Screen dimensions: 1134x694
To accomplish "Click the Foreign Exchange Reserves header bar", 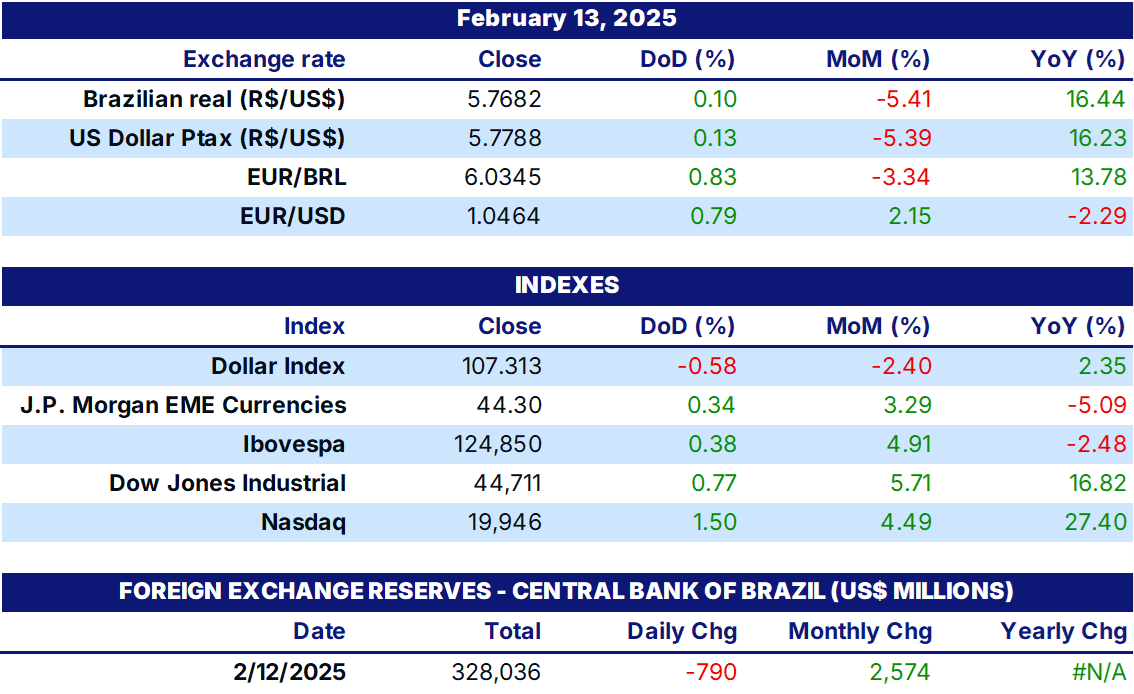I will (x=567, y=592).
